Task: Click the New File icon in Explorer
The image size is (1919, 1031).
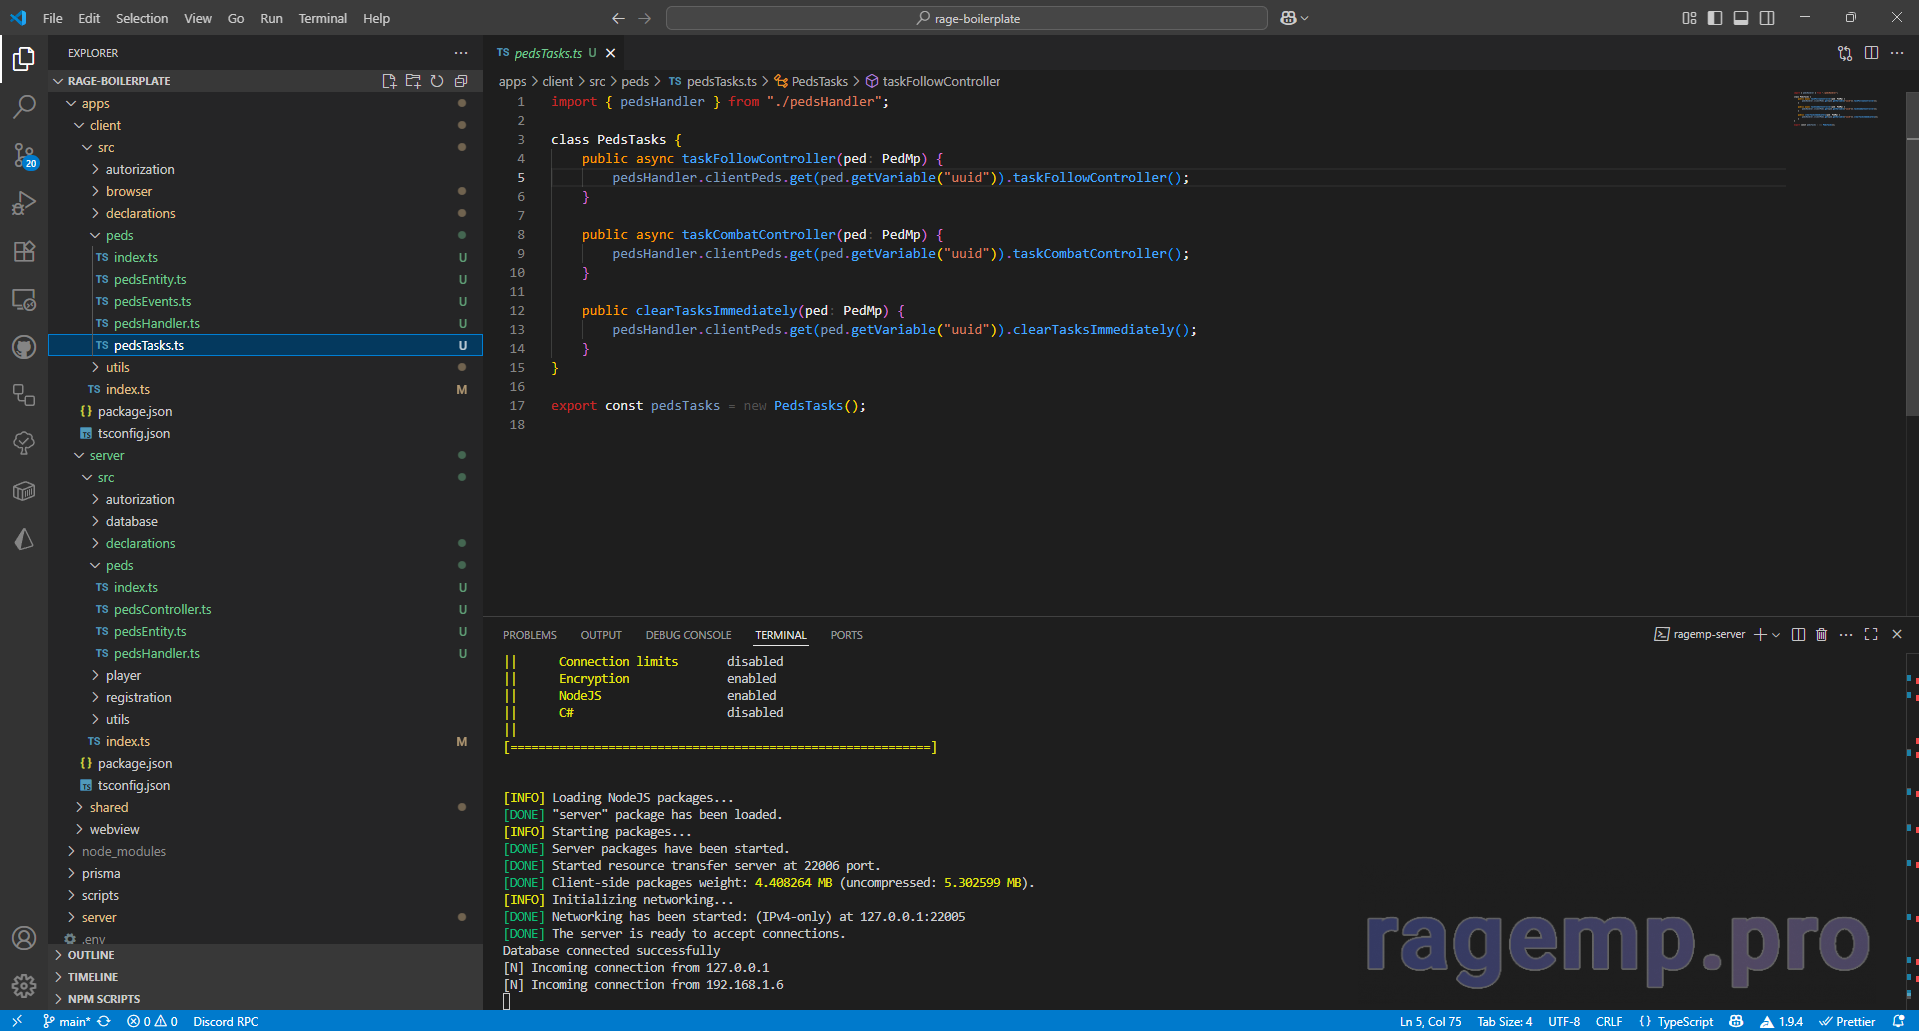Action: coord(389,81)
